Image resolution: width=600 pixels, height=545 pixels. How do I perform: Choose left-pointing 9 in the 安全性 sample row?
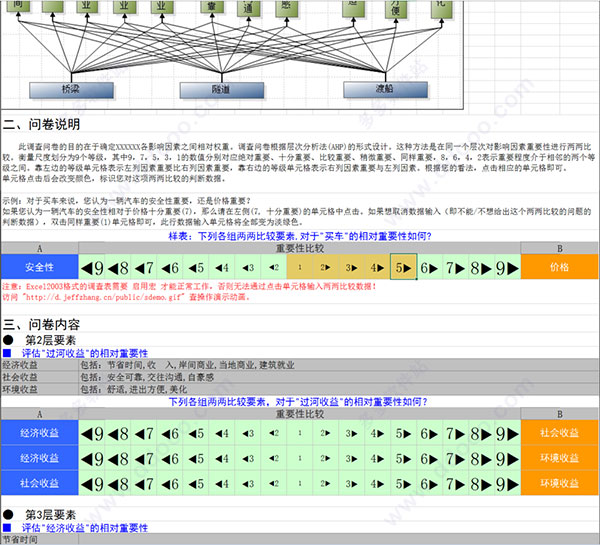click(92, 268)
